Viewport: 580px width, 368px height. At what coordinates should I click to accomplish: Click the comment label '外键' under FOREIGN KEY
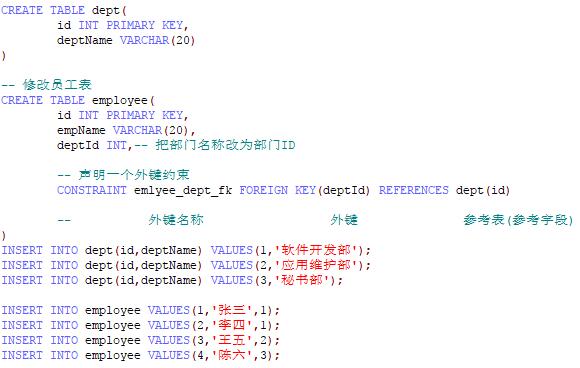pos(344,220)
